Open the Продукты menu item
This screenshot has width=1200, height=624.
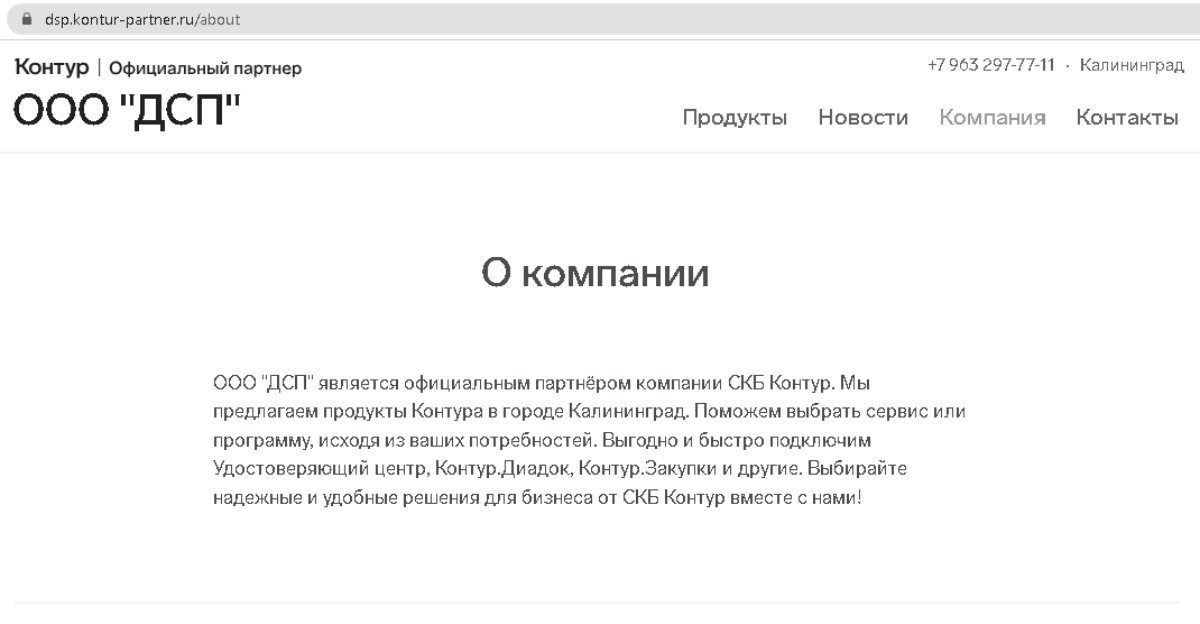tap(735, 118)
